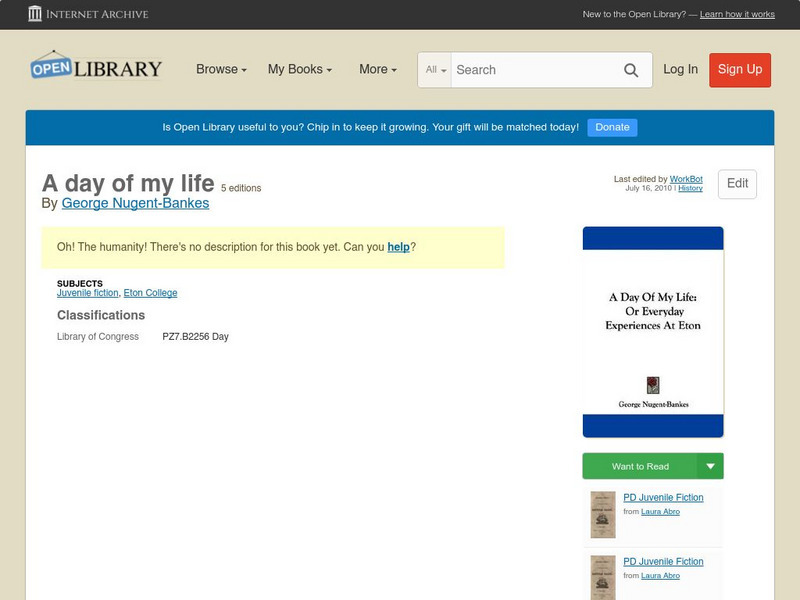This screenshot has height=600, width=800.
Task: Click the Donate button
Action: (x=611, y=127)
